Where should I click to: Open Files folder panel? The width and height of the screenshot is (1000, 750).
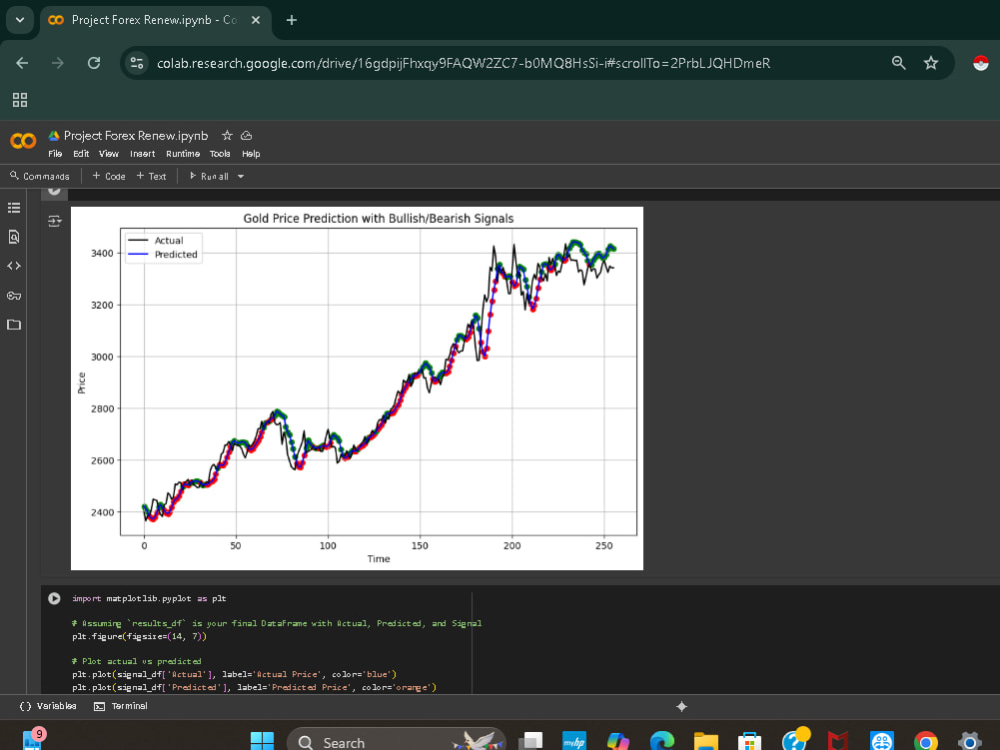tap(14, 325)
